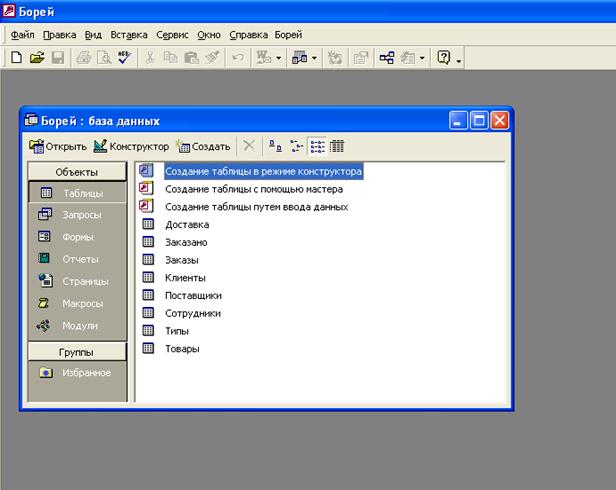Open the Справка menu
616x490 pixels.
(248, 35)
